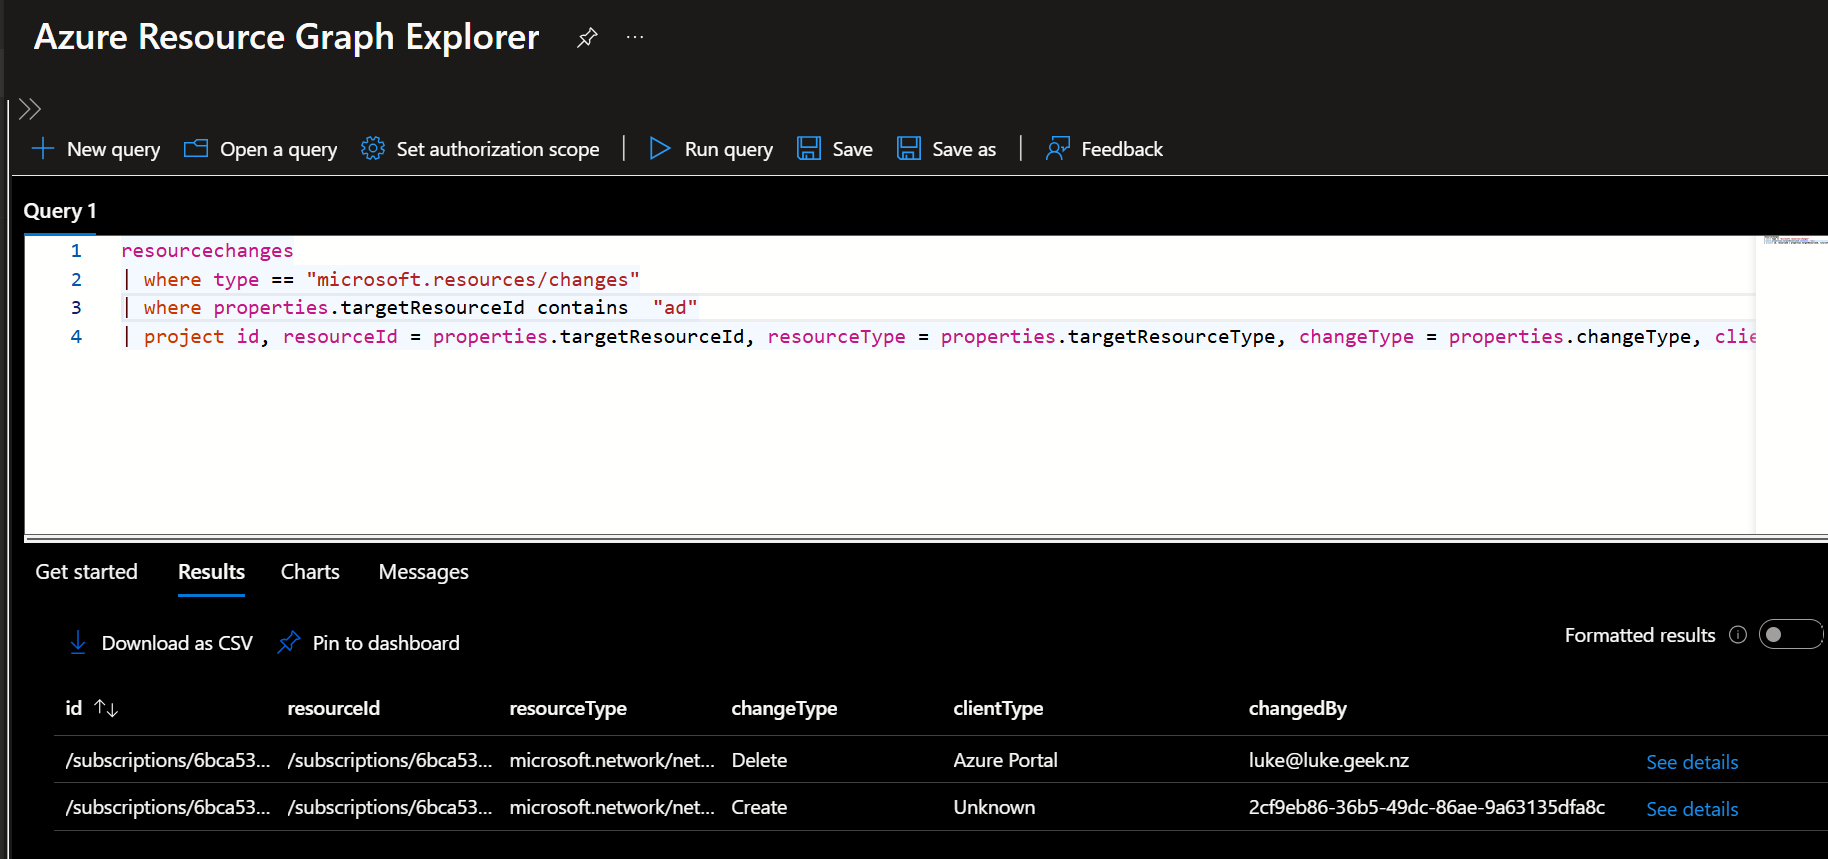Select the luke@luke.geek.nz changedBy cell
1828x859 pixels.
[x=1329, y=760]
